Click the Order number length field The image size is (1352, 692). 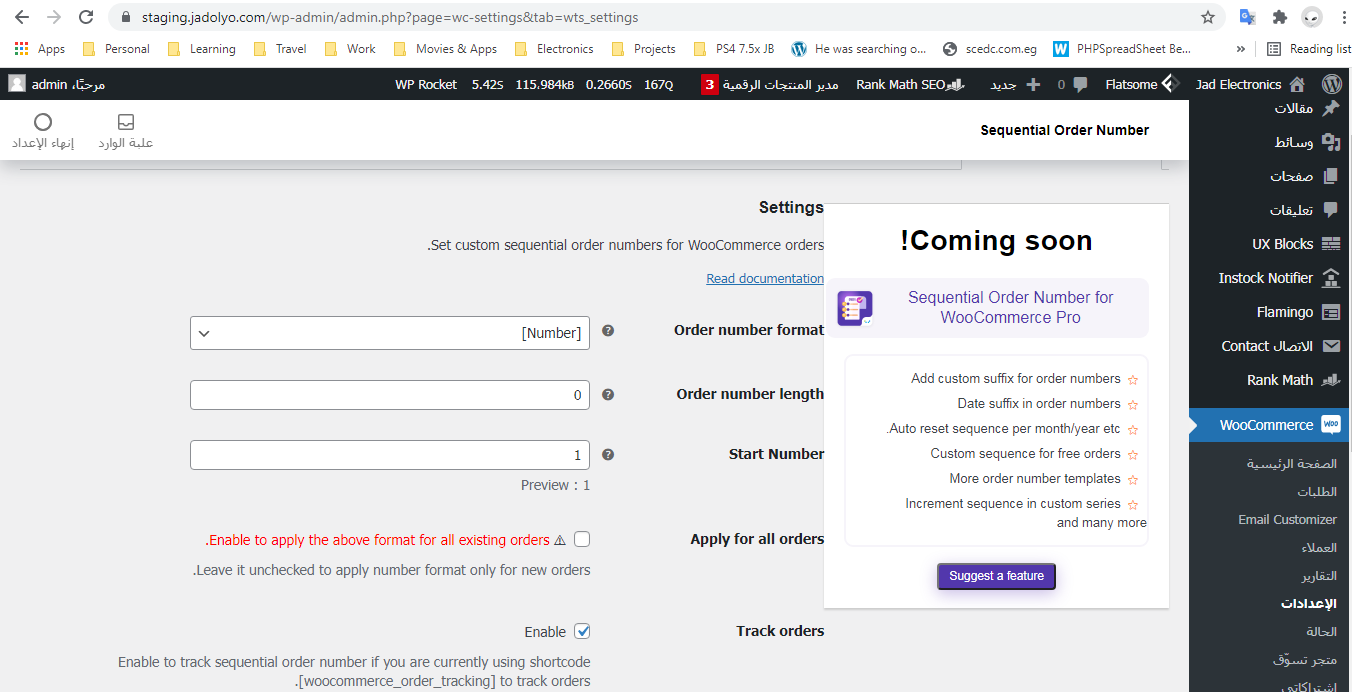click(390, 395)
